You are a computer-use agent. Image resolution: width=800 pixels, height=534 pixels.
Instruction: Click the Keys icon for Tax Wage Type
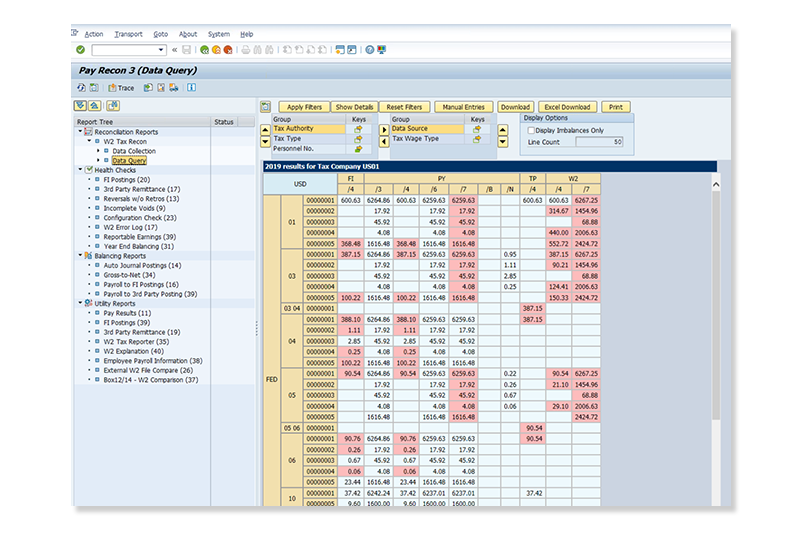(477, 139)
